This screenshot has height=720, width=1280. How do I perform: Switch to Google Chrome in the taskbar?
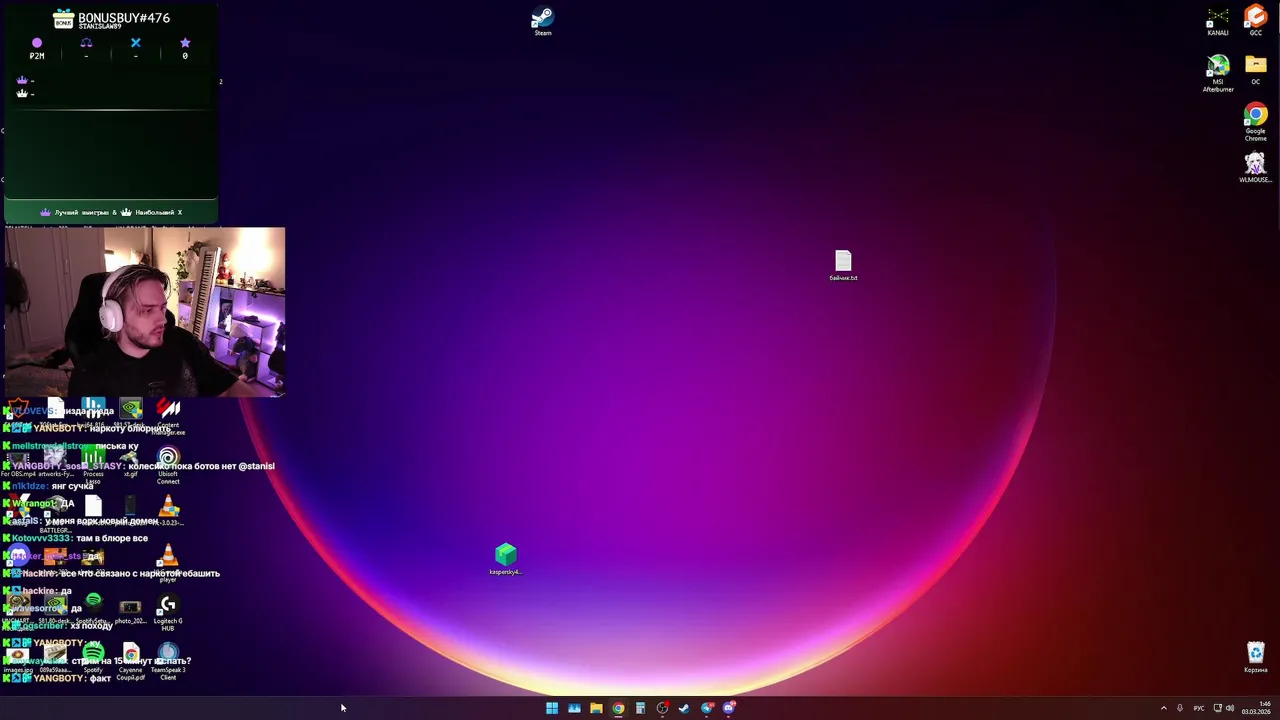tap(618, 708)
